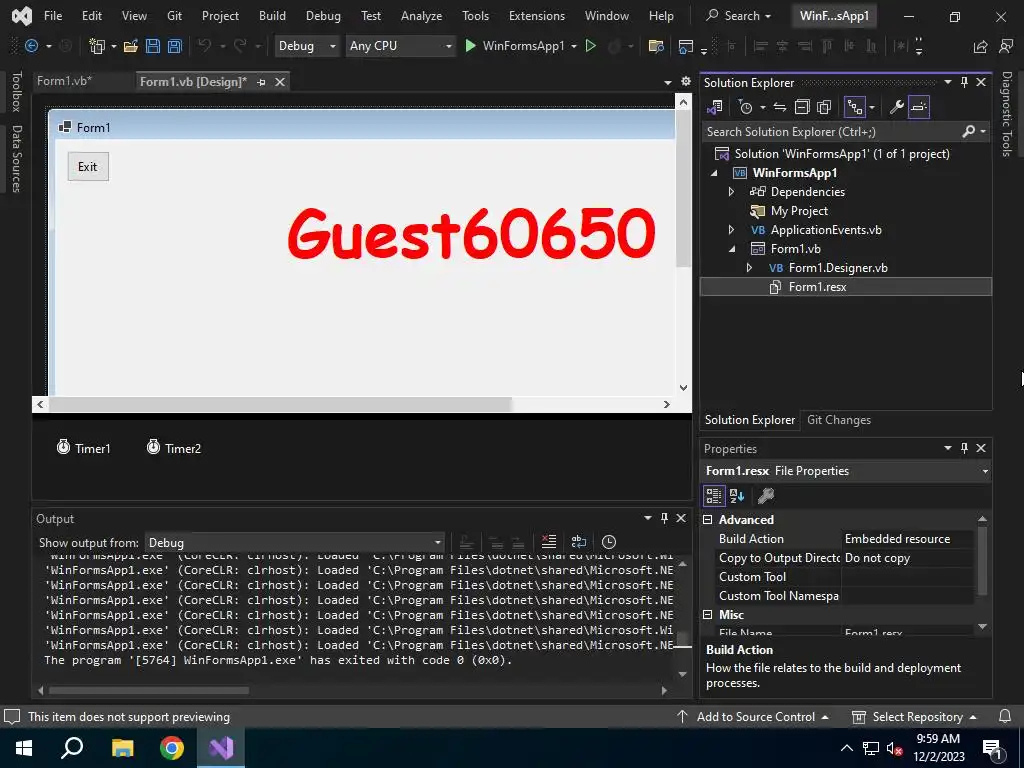Click the Send Feedback person icon

(1006, 46)
